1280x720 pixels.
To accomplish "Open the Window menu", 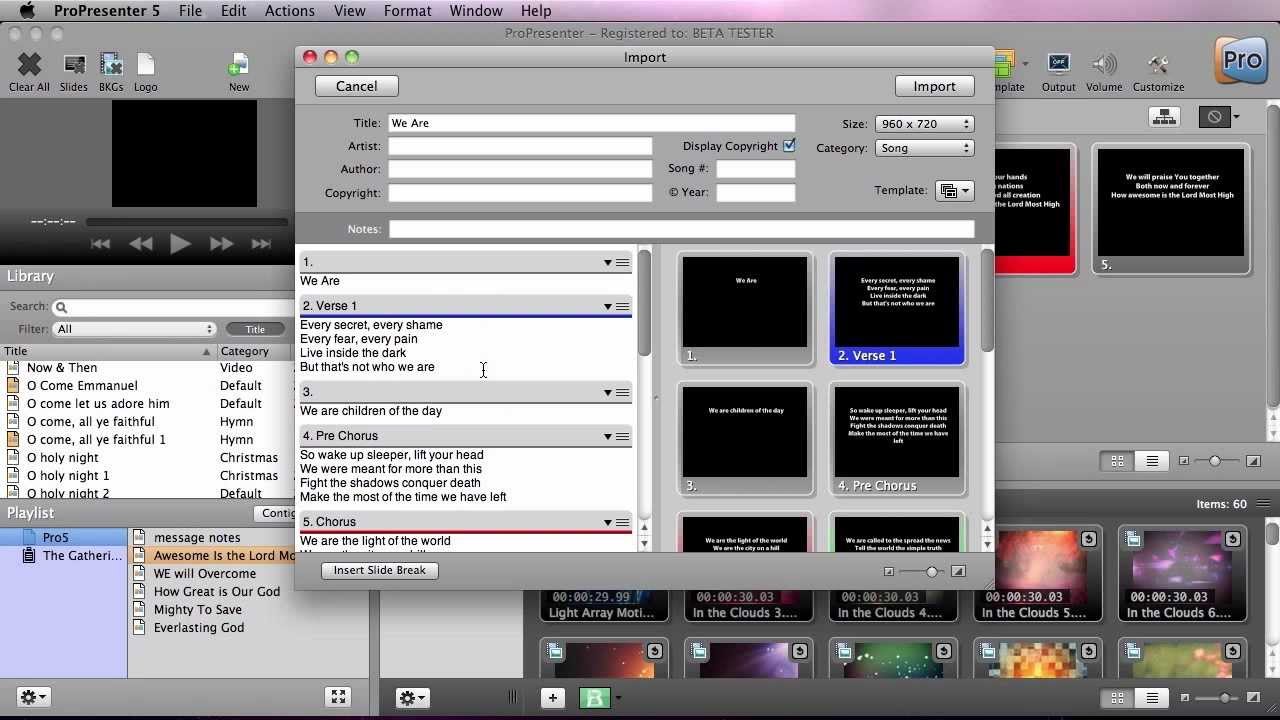I will click(476, 11).
